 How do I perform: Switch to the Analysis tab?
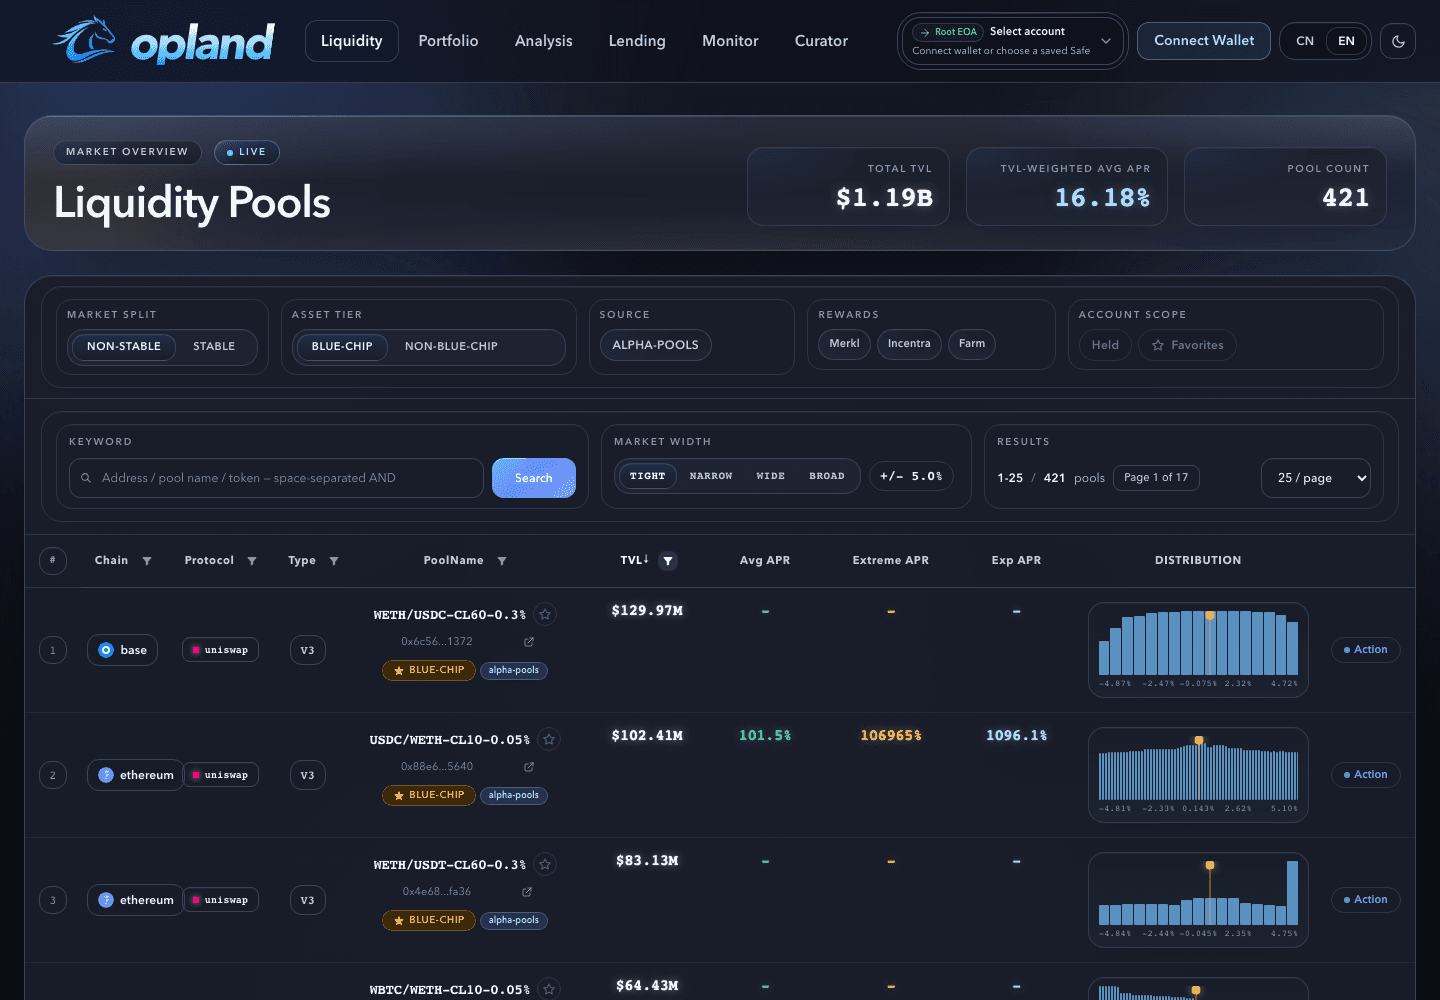click(x=544, y=41)
